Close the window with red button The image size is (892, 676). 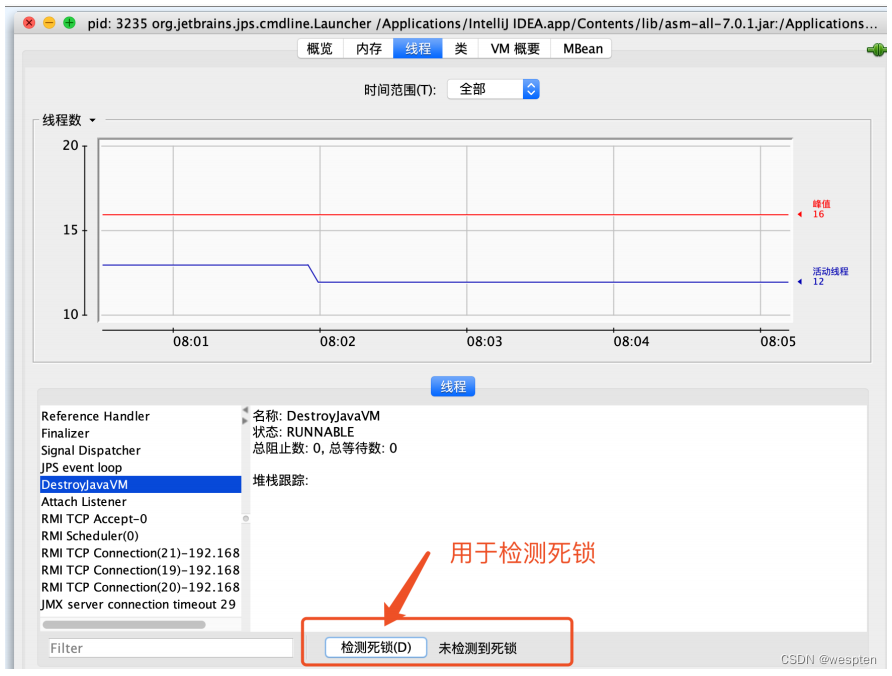tap(29, 23)
